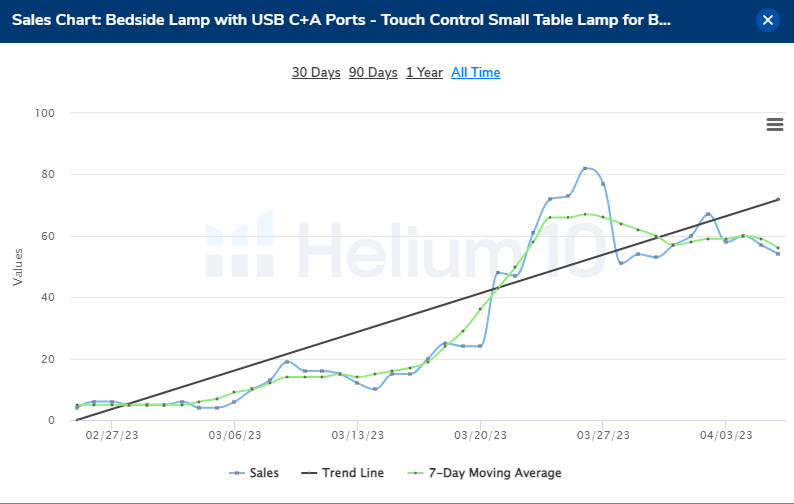Close the Sales Chart dialog
The height and width of the screenshot is (504, 794).
click(767, 20)
